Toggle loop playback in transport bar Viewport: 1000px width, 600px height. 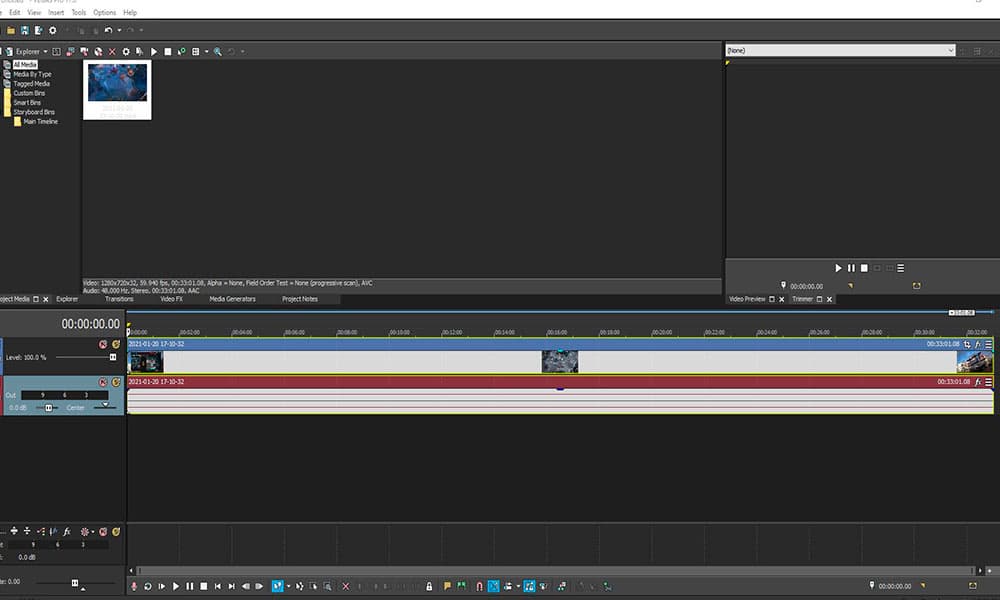coord(148,586)
